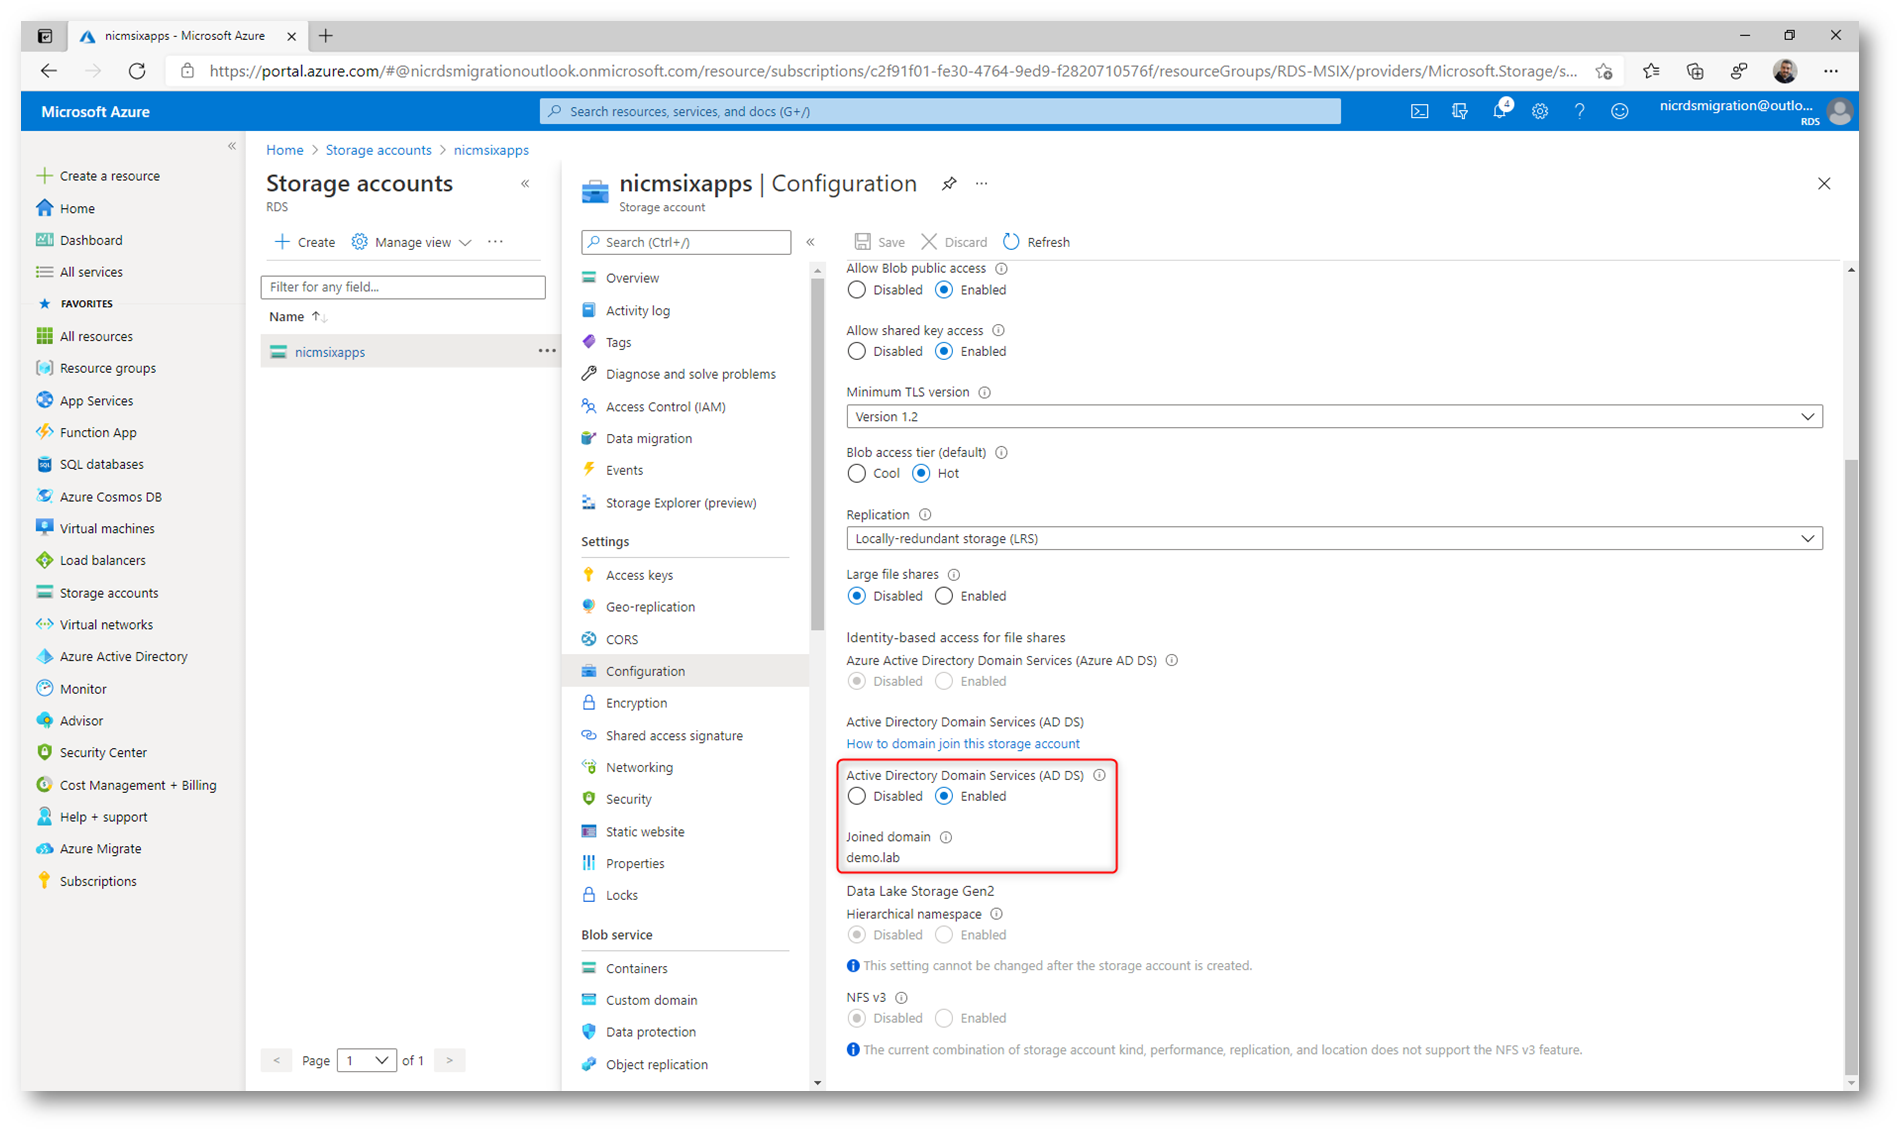The width and height of the screenshot is (1901, 1133).
Task: Open feedback smiley icon
Action: click(x=1620, y=111)
